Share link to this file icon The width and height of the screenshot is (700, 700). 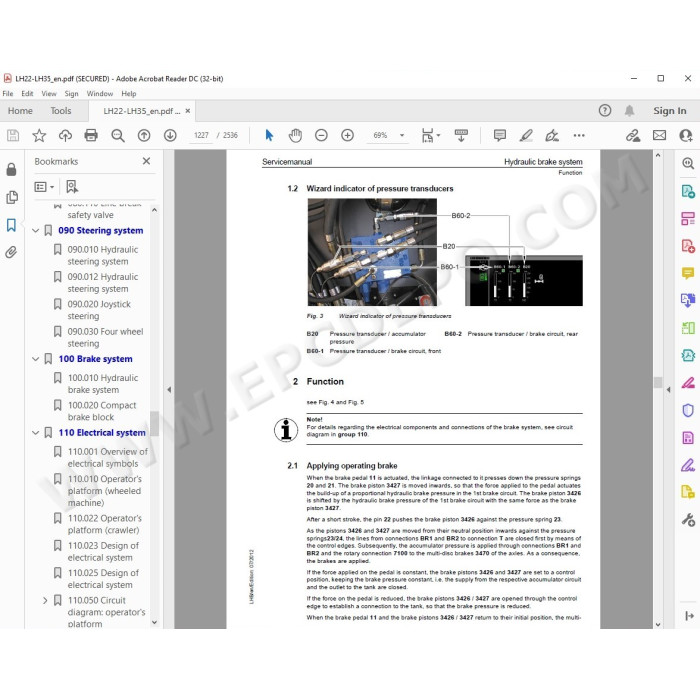click(633, 135)
